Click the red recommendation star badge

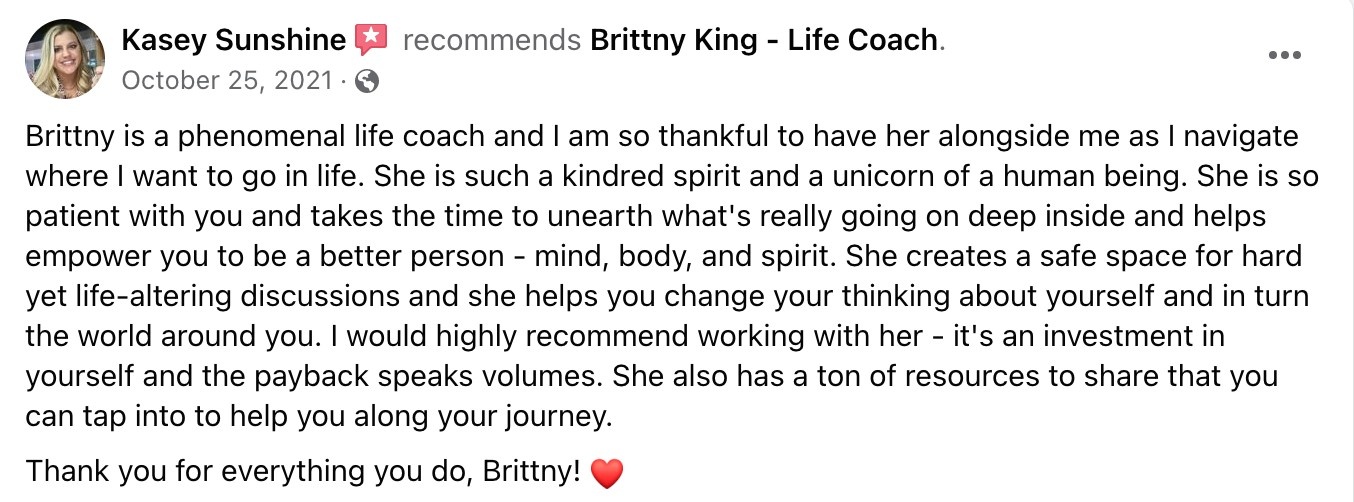click(371, 40)
